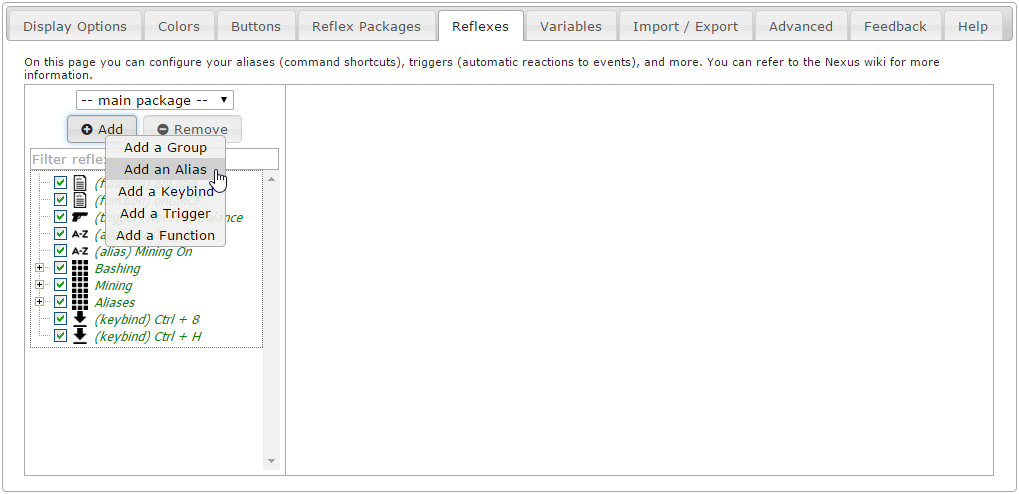The height and width of the screenshot is (494, 1019).
Task: Open the main package dropdown
Action: click(x=155, y=100)
